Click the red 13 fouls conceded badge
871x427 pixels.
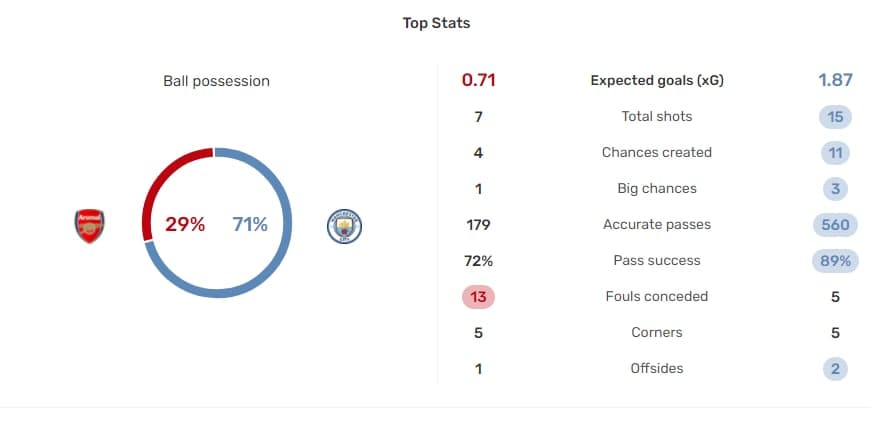(x=478, y=297)
